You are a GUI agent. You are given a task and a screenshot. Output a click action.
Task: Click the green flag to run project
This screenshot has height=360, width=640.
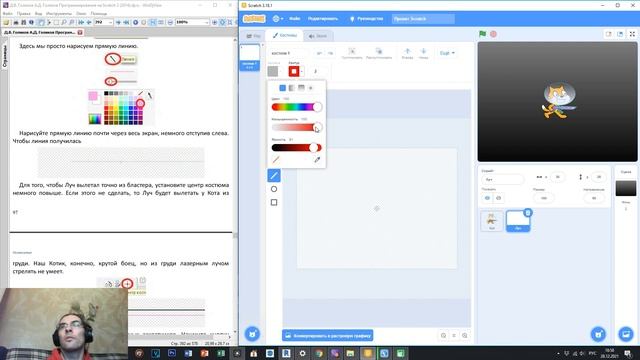tap(482, 34)
